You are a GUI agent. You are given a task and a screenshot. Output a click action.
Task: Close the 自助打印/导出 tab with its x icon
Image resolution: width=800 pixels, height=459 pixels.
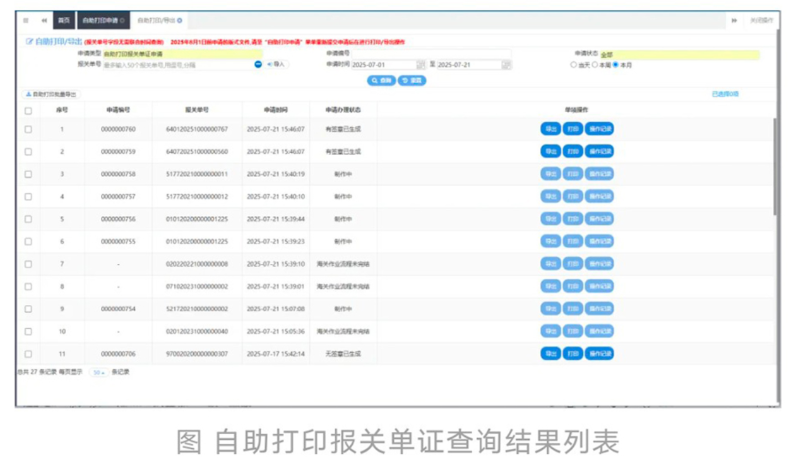(180, 20)
